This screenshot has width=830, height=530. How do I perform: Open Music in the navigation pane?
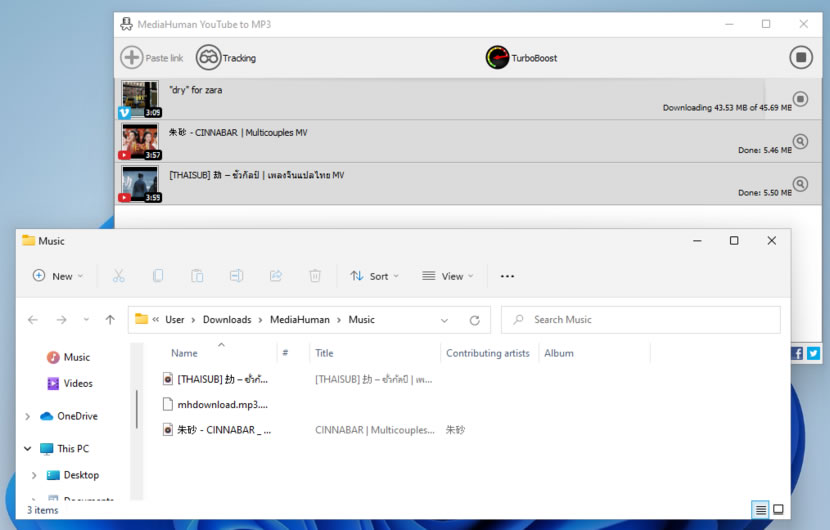click(69, 357)
